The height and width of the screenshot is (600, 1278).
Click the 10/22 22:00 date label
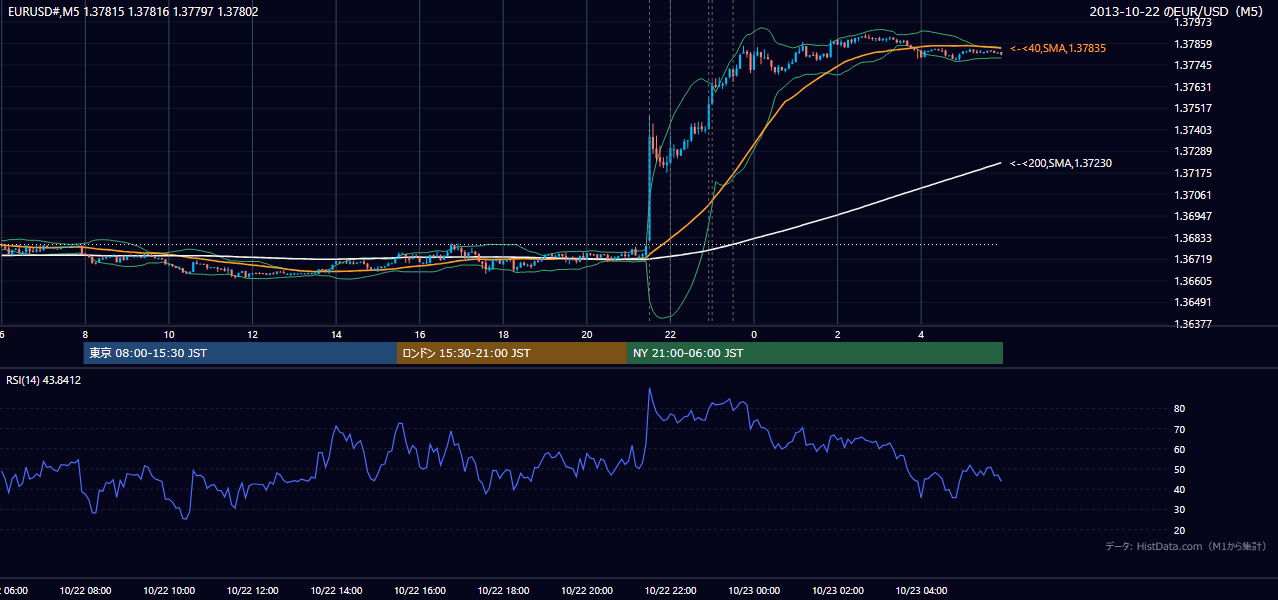pos(670,590)
